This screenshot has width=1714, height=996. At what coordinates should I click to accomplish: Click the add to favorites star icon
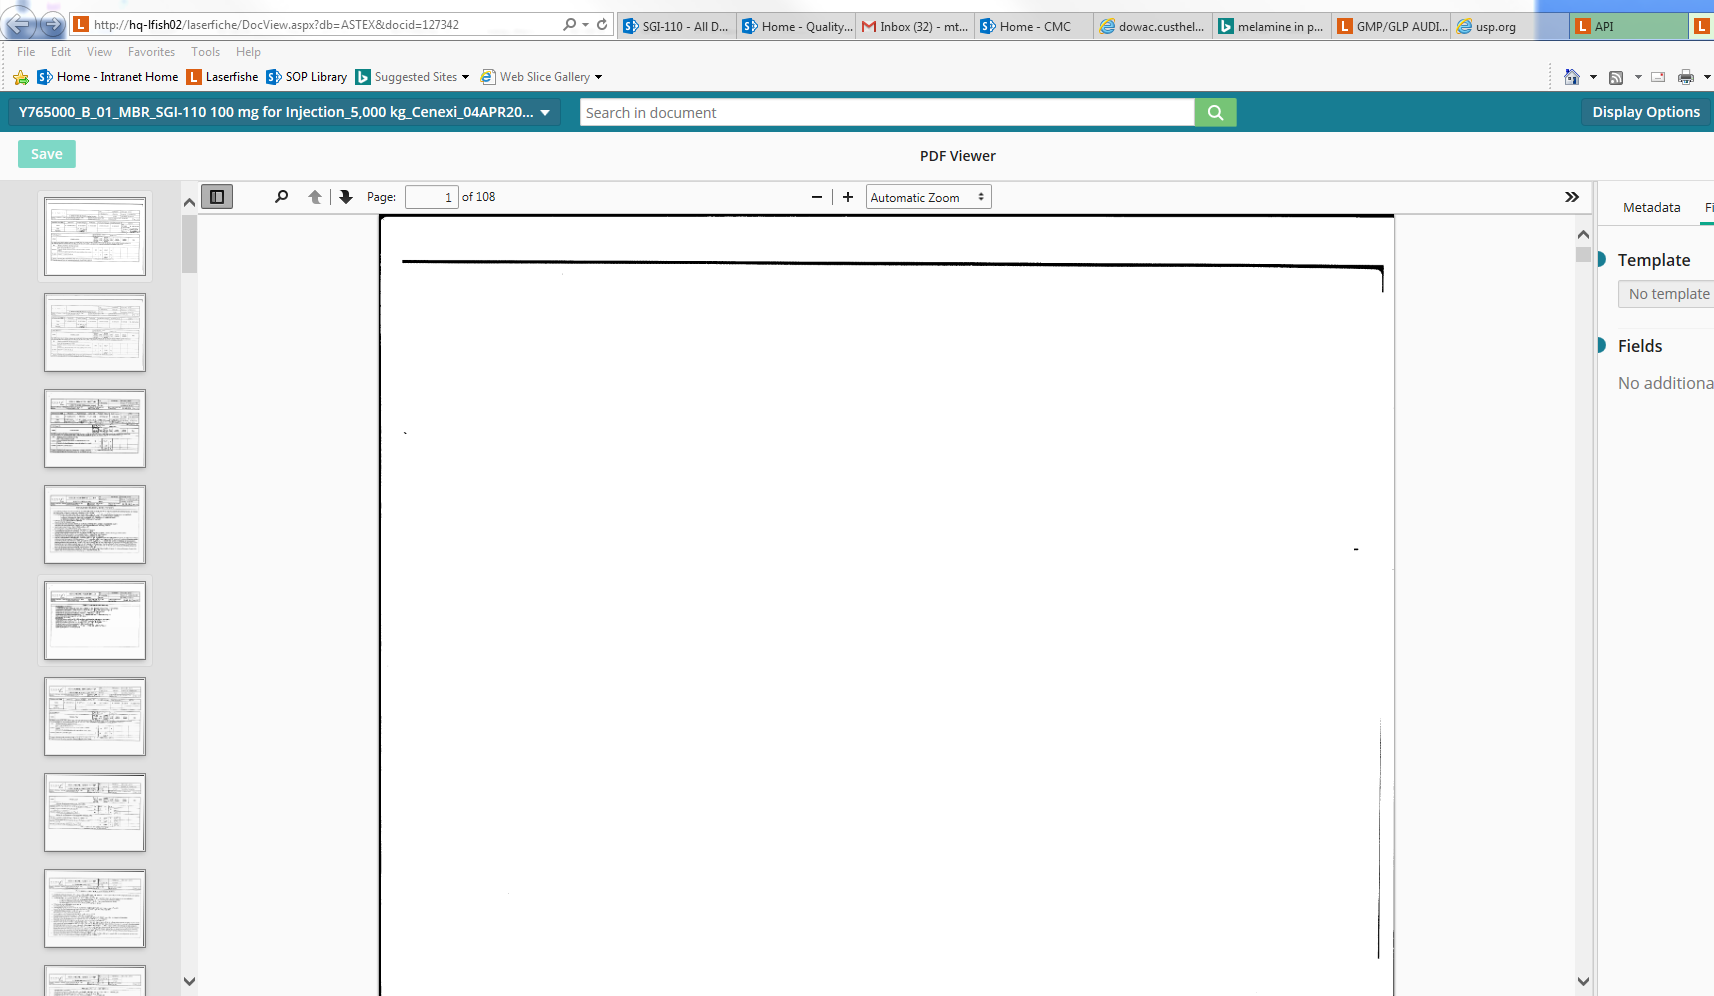21,77
